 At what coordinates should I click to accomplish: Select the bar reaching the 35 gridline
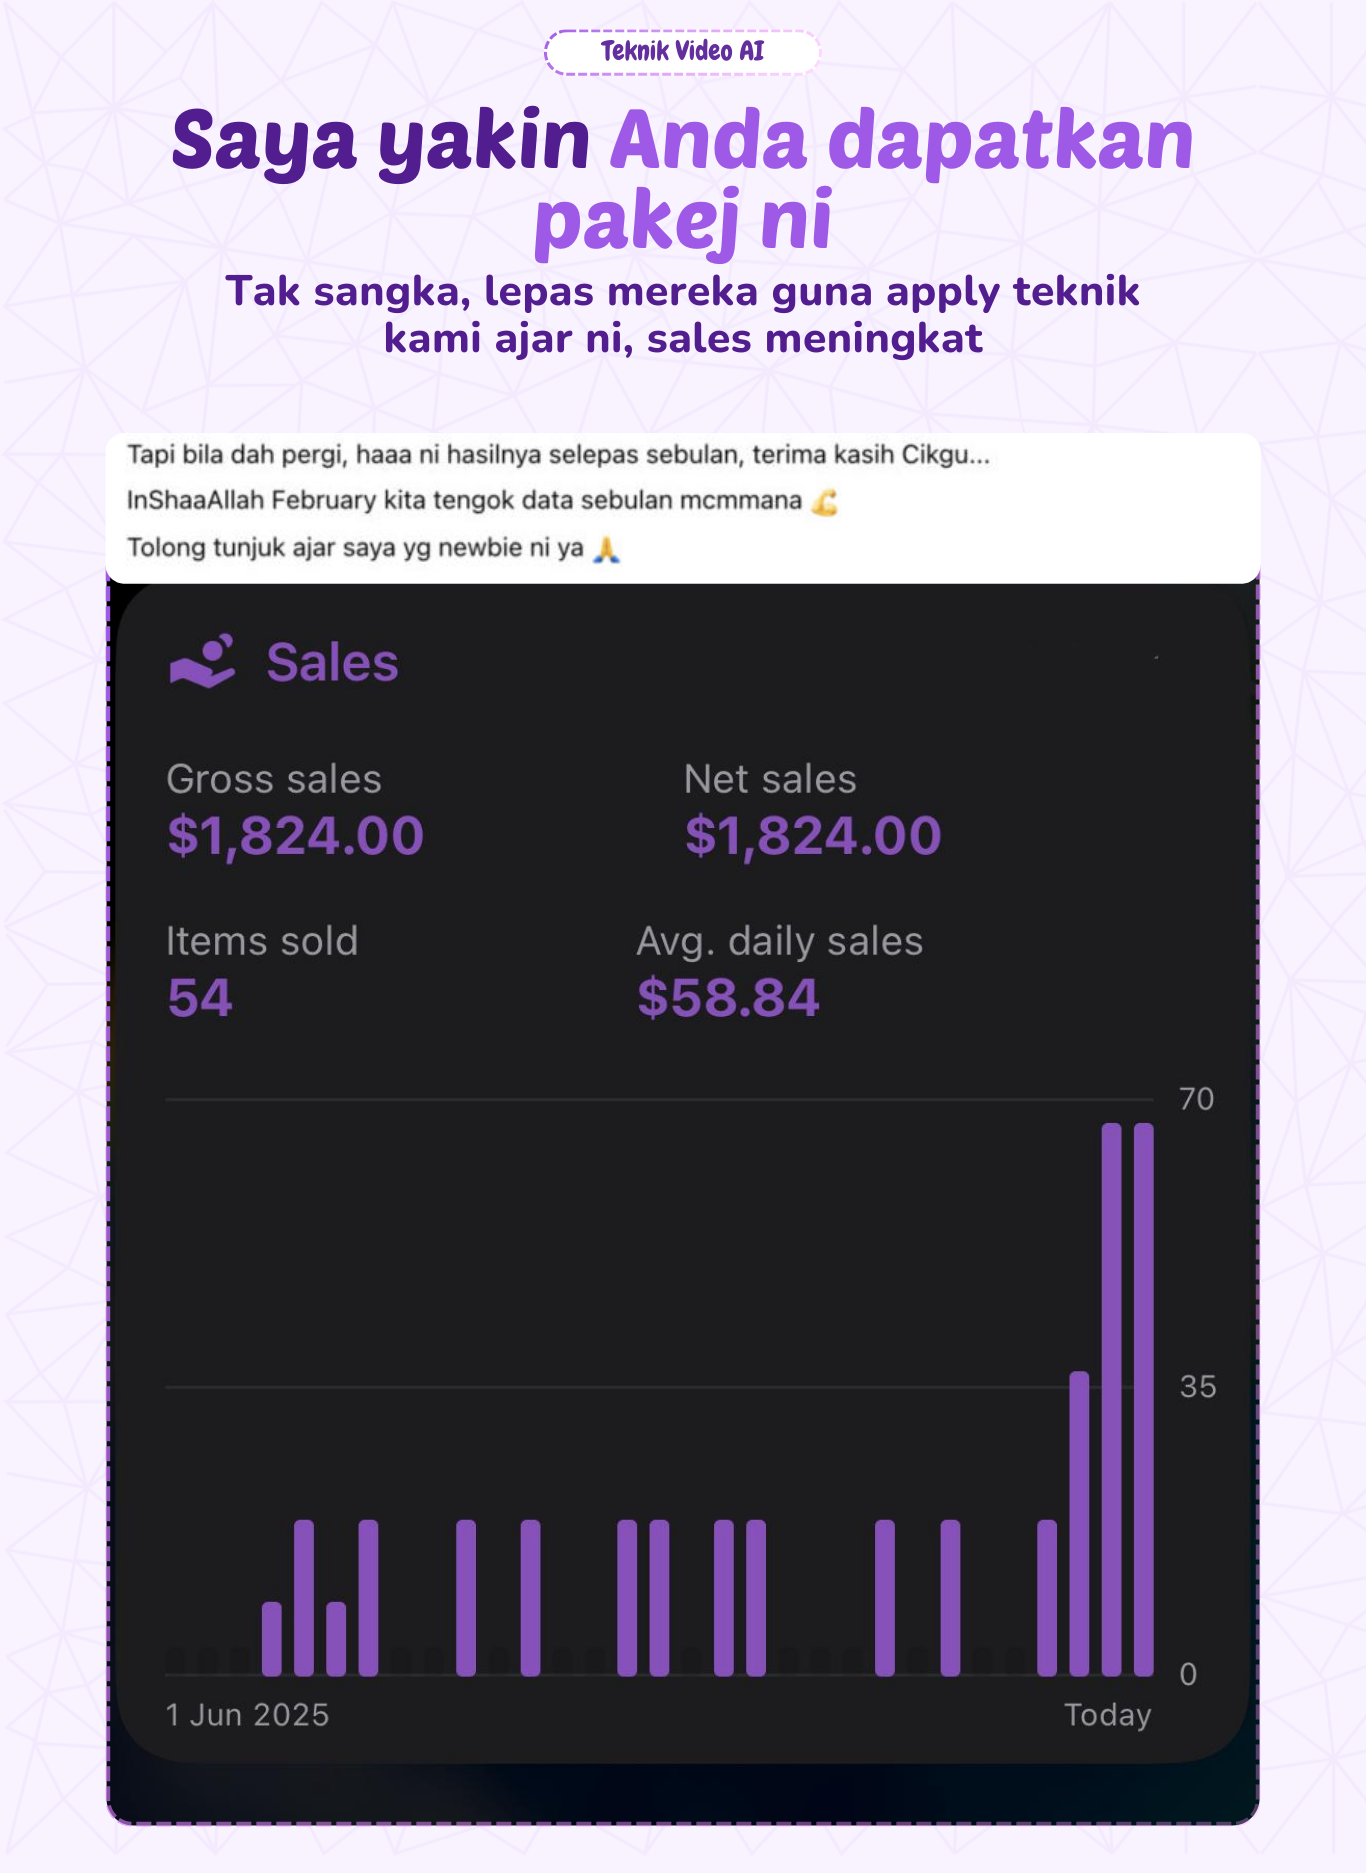[x=1079, y=1520]
